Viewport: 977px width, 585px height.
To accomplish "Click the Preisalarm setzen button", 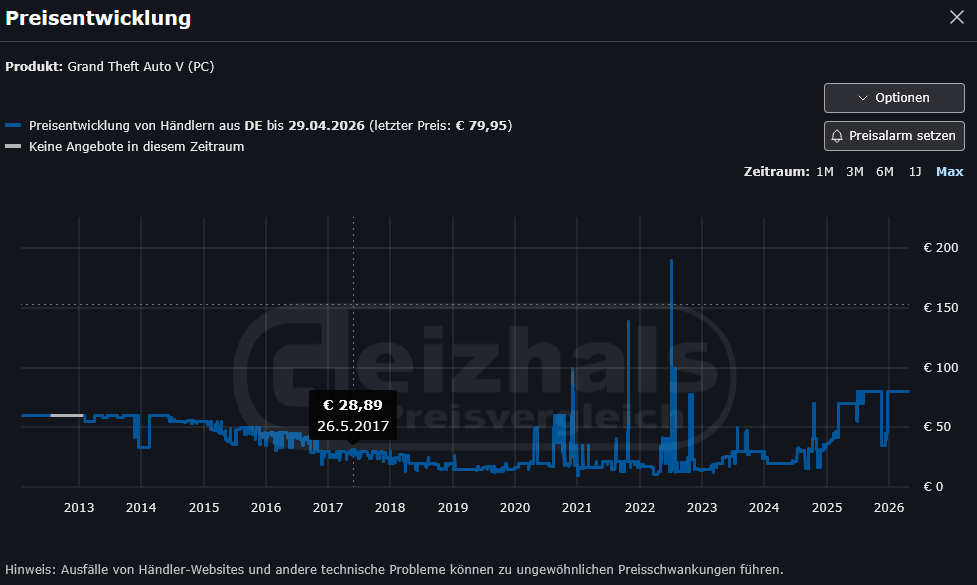I will pyautogui.click(x=894, y=136).
